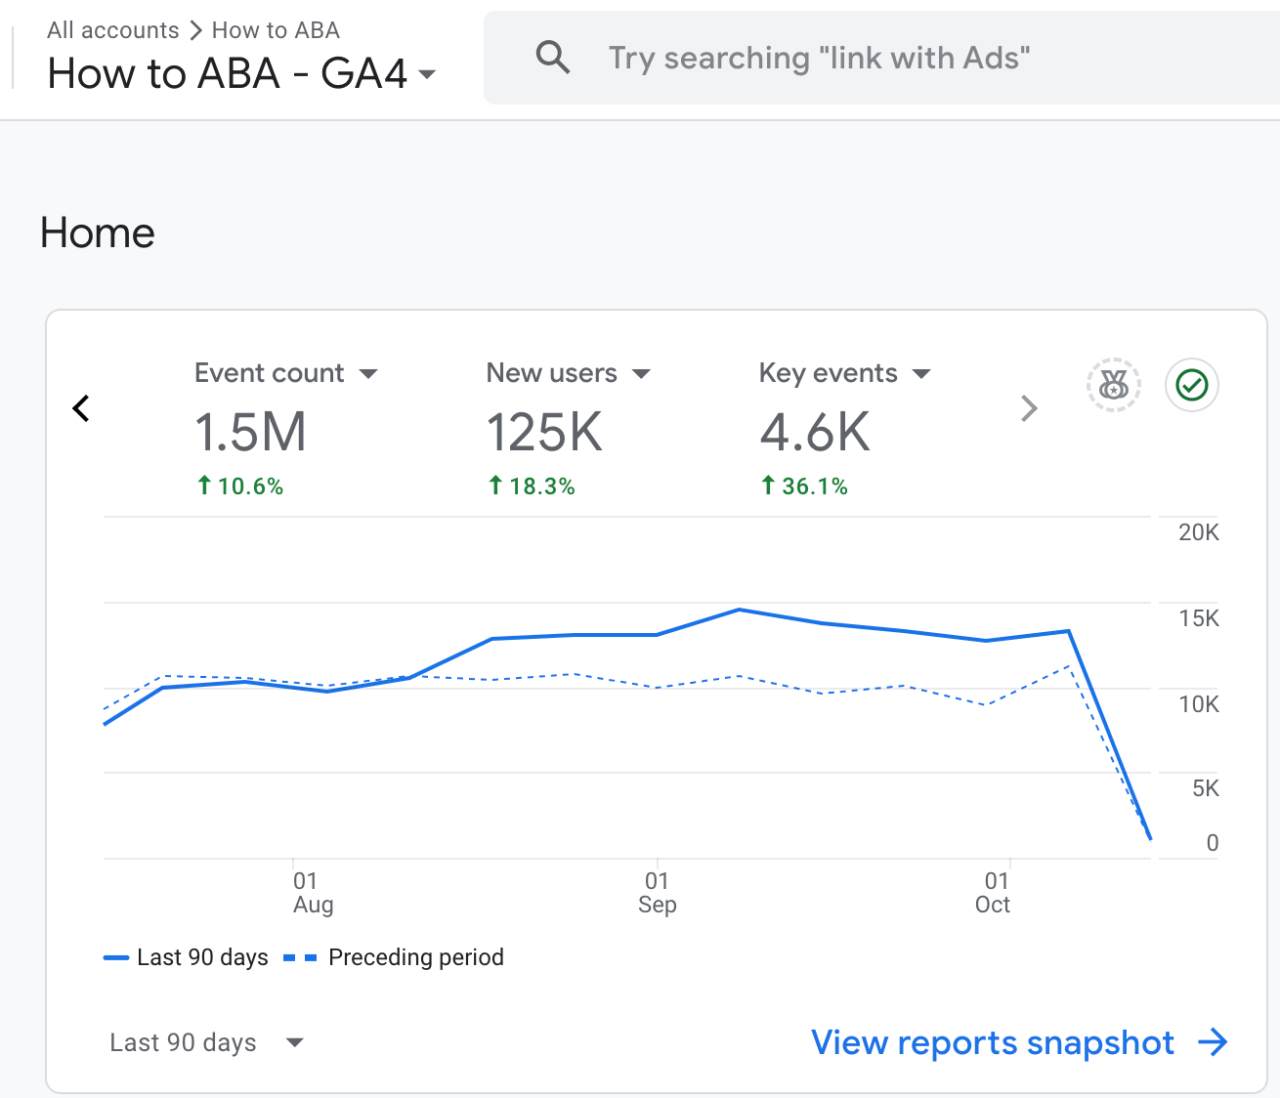Click the search magnifier icon

pyautogui.click(x=553, y=58)
